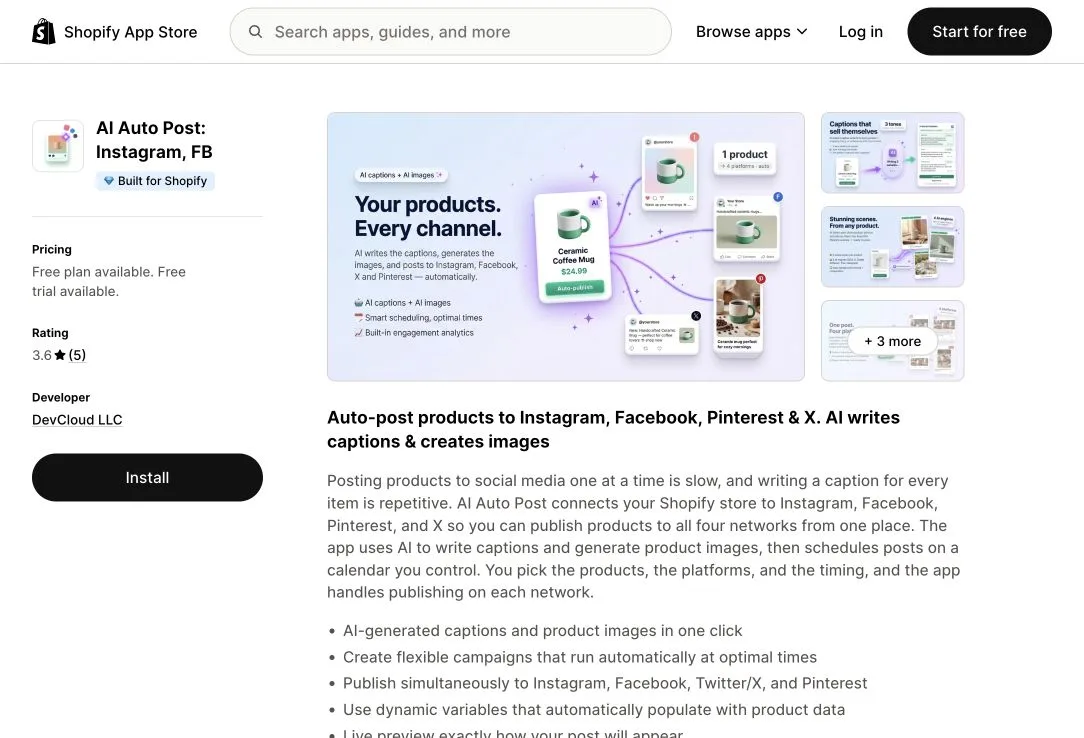Click the '+ 3 more' gallery button
1084x738 pixels.
pyautogui.click(x=893, y=341)
